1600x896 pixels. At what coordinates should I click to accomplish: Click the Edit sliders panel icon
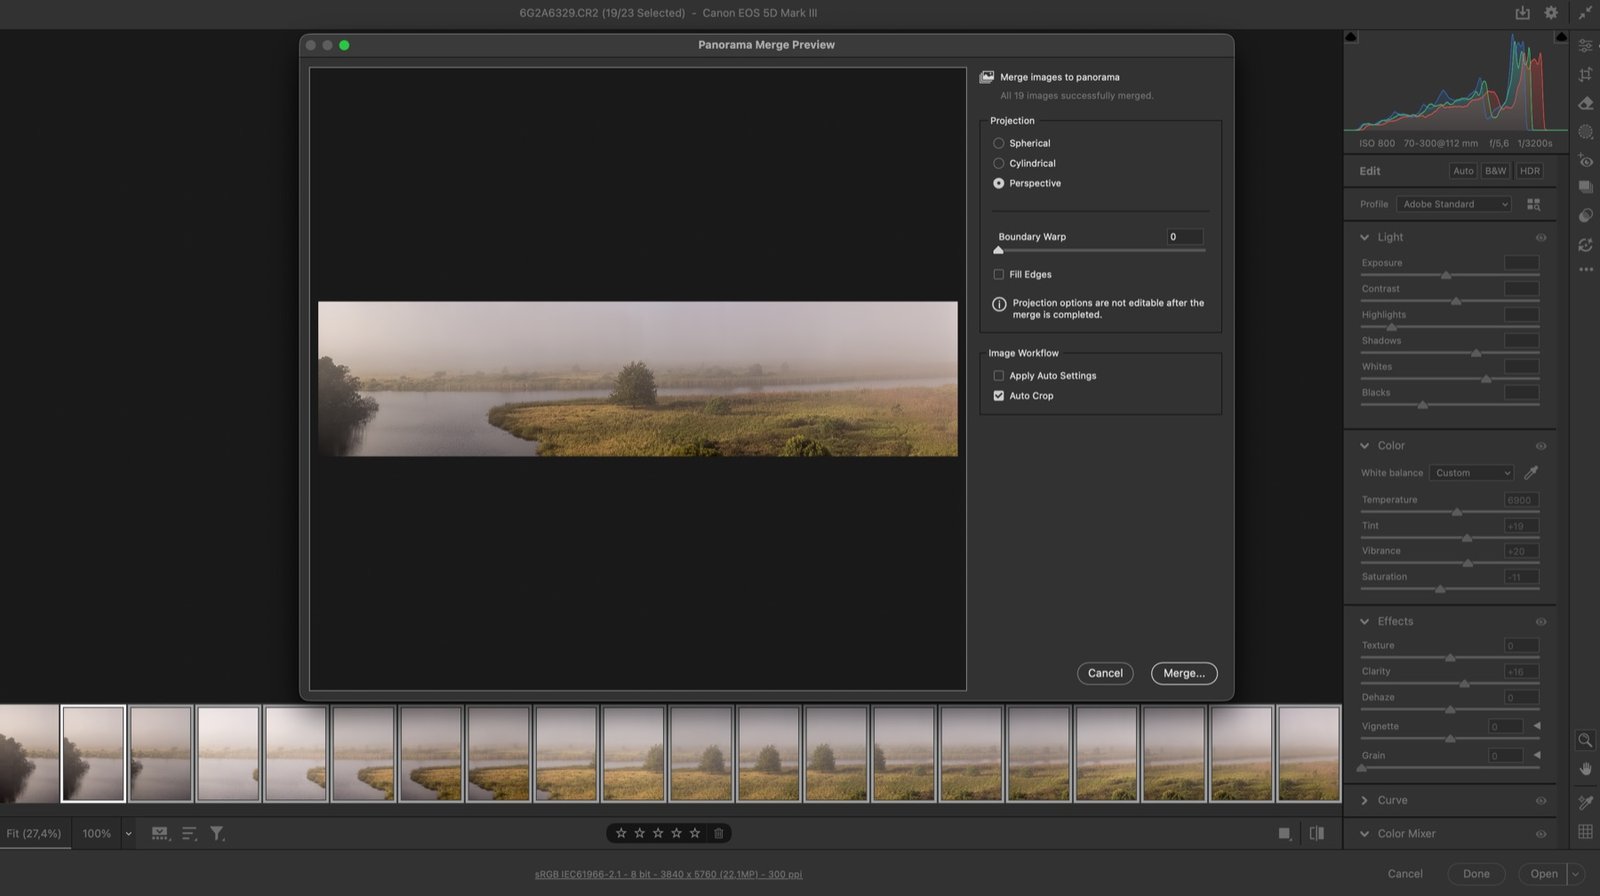1585,46
